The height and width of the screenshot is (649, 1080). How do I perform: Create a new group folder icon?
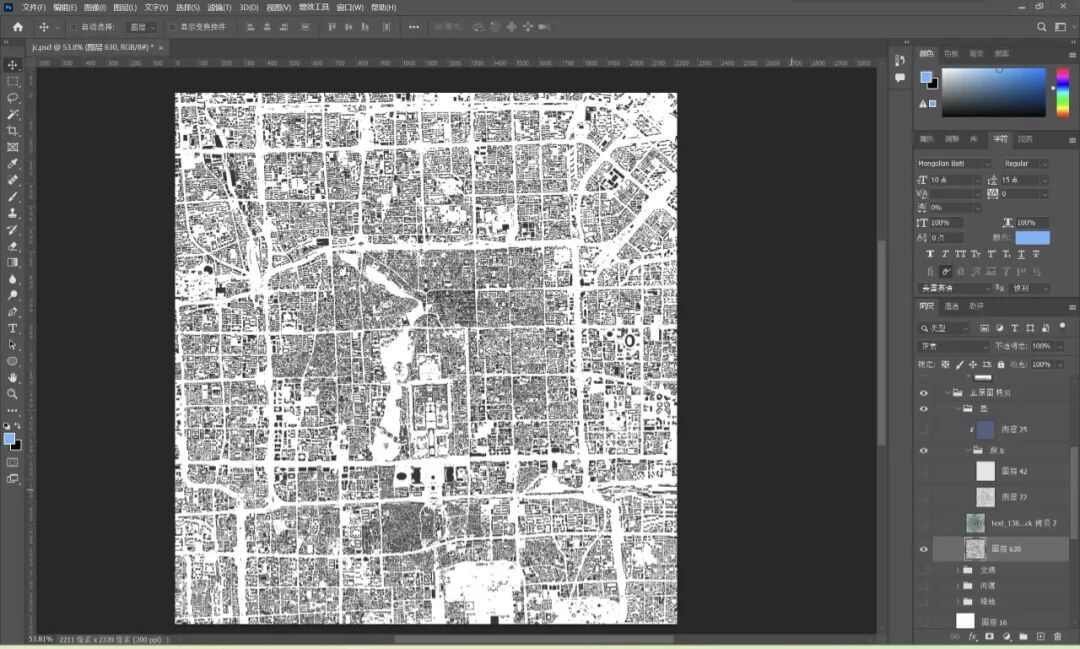coord(1024,637)
